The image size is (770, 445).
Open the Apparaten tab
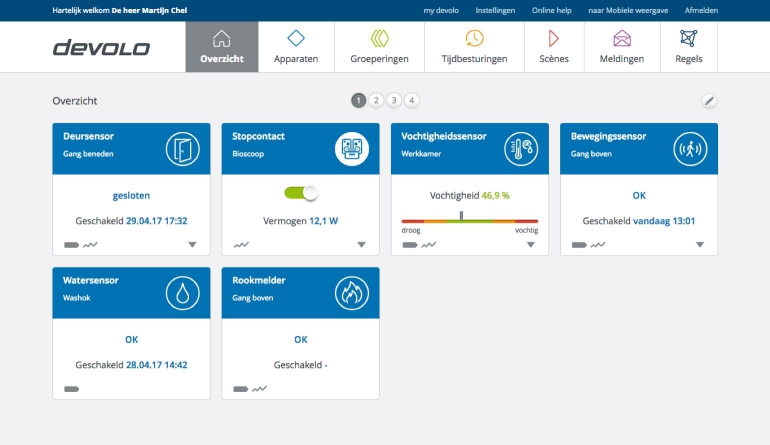(296, 47)
